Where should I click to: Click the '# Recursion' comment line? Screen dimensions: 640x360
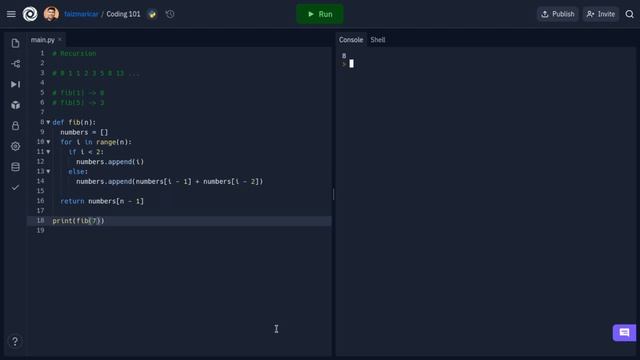coord(74,53)
